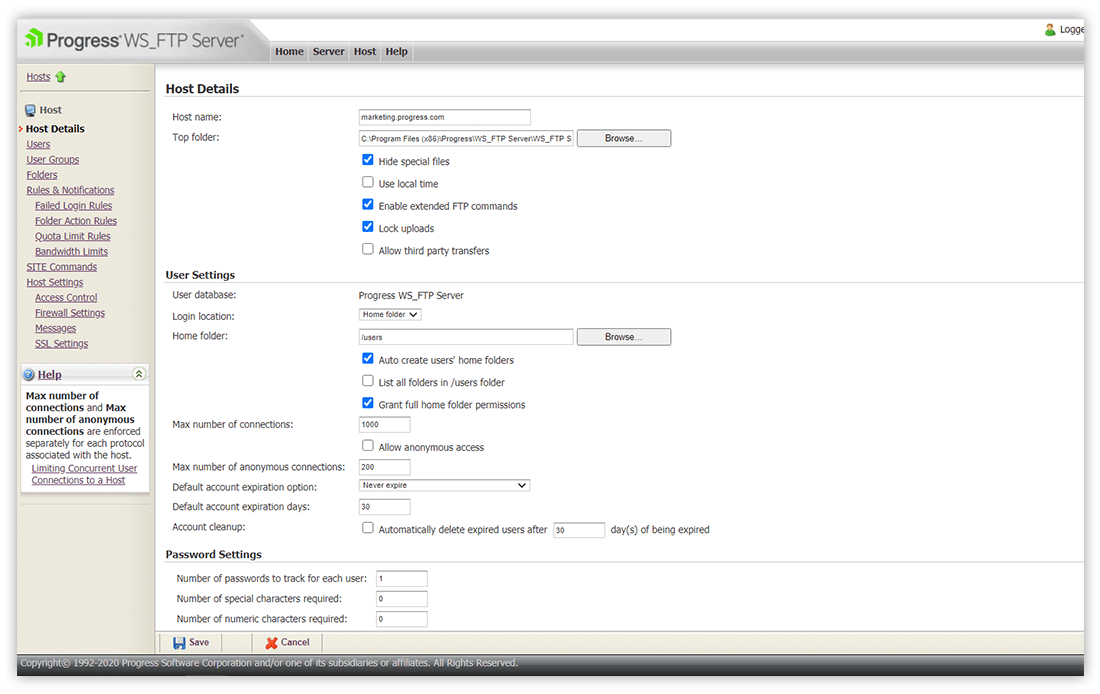Open SITE Commands link
Viewport: 1100px width, 694px height.
click(62, 267)
